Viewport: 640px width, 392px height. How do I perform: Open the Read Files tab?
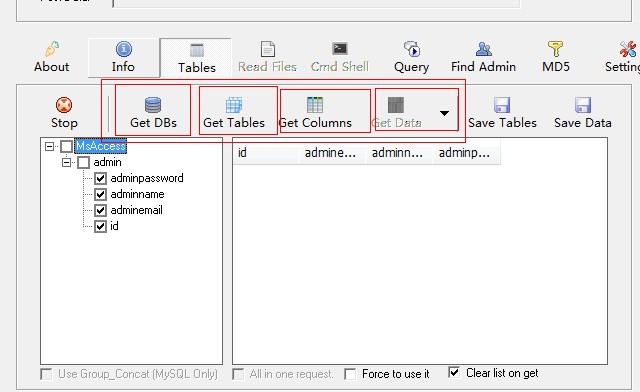[x=267, y=58]
